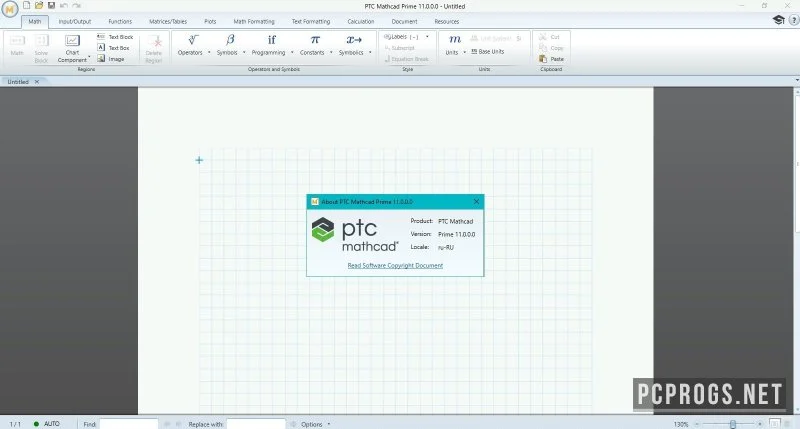Click the zoom out minus button
The width and height of the screenshot is (800, 429).
(697, 424)
